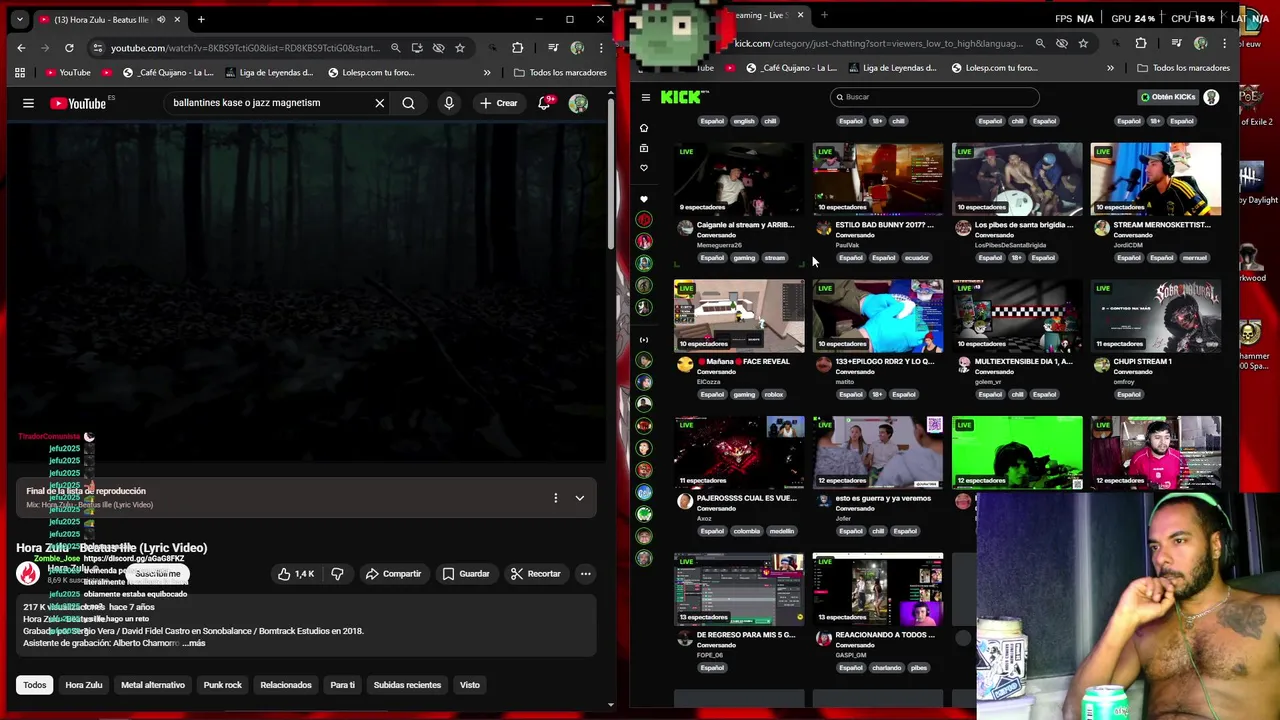The height and width of the screenshot is (720, 1280).
Task: Dislike the Hora Zulu video
Action: click(x=337, y=574)
